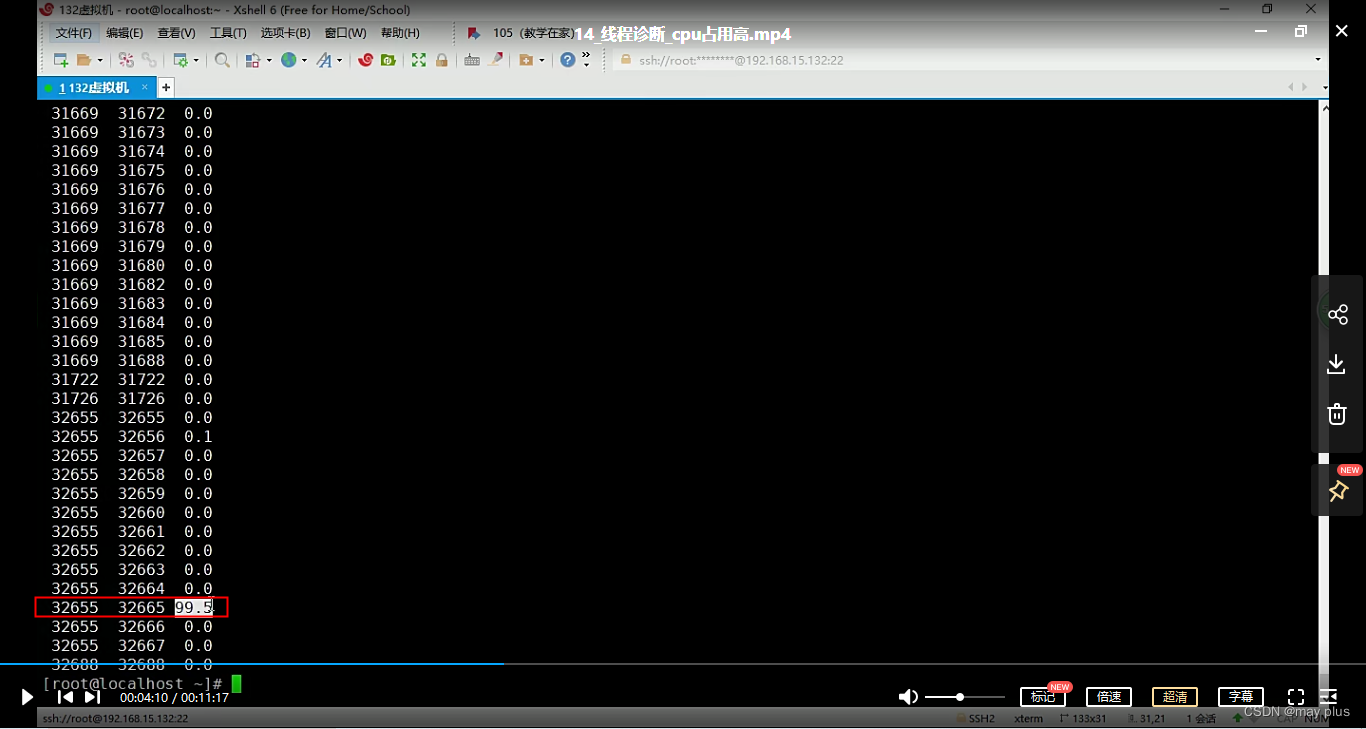Viewport: 1366px width, 729px height.
Task: Click the globe encoding icon
Action: pyautogui.click(x=288, y=60)
